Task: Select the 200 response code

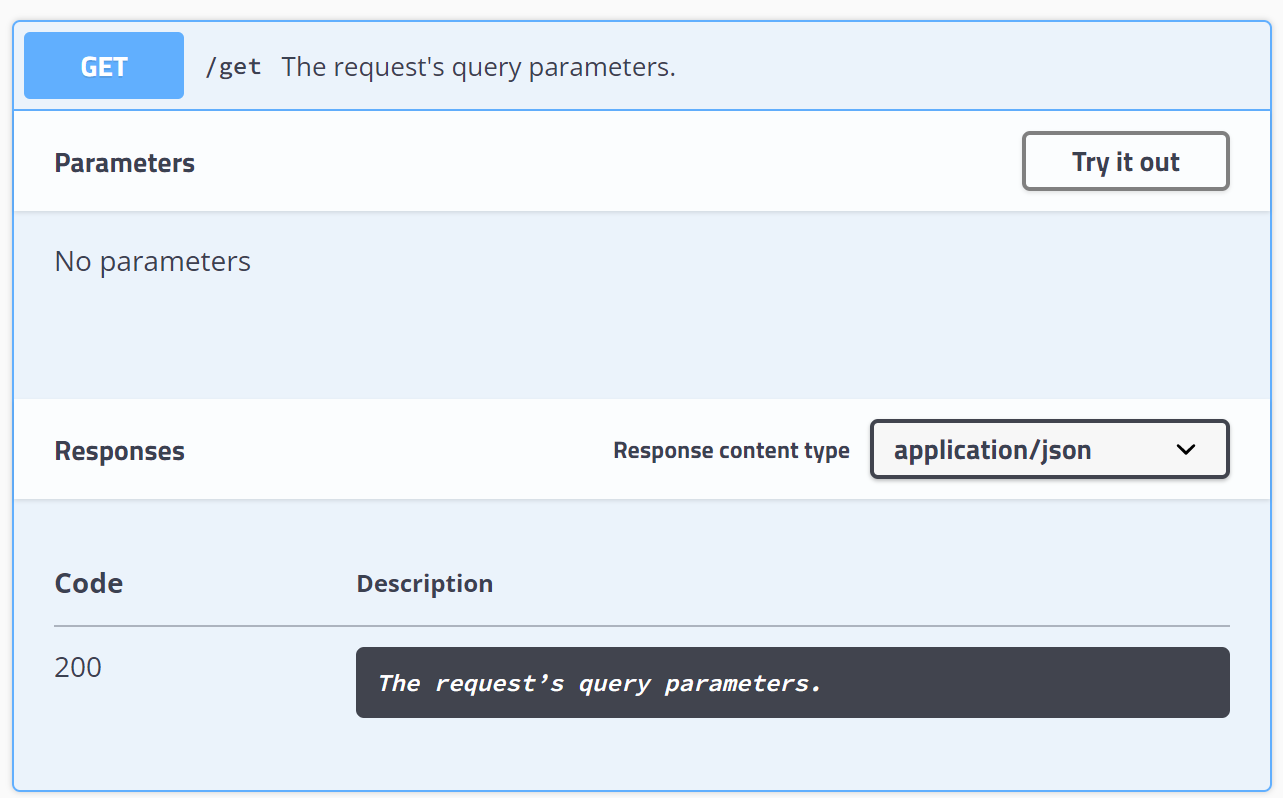Action: (x=78, y=667)
